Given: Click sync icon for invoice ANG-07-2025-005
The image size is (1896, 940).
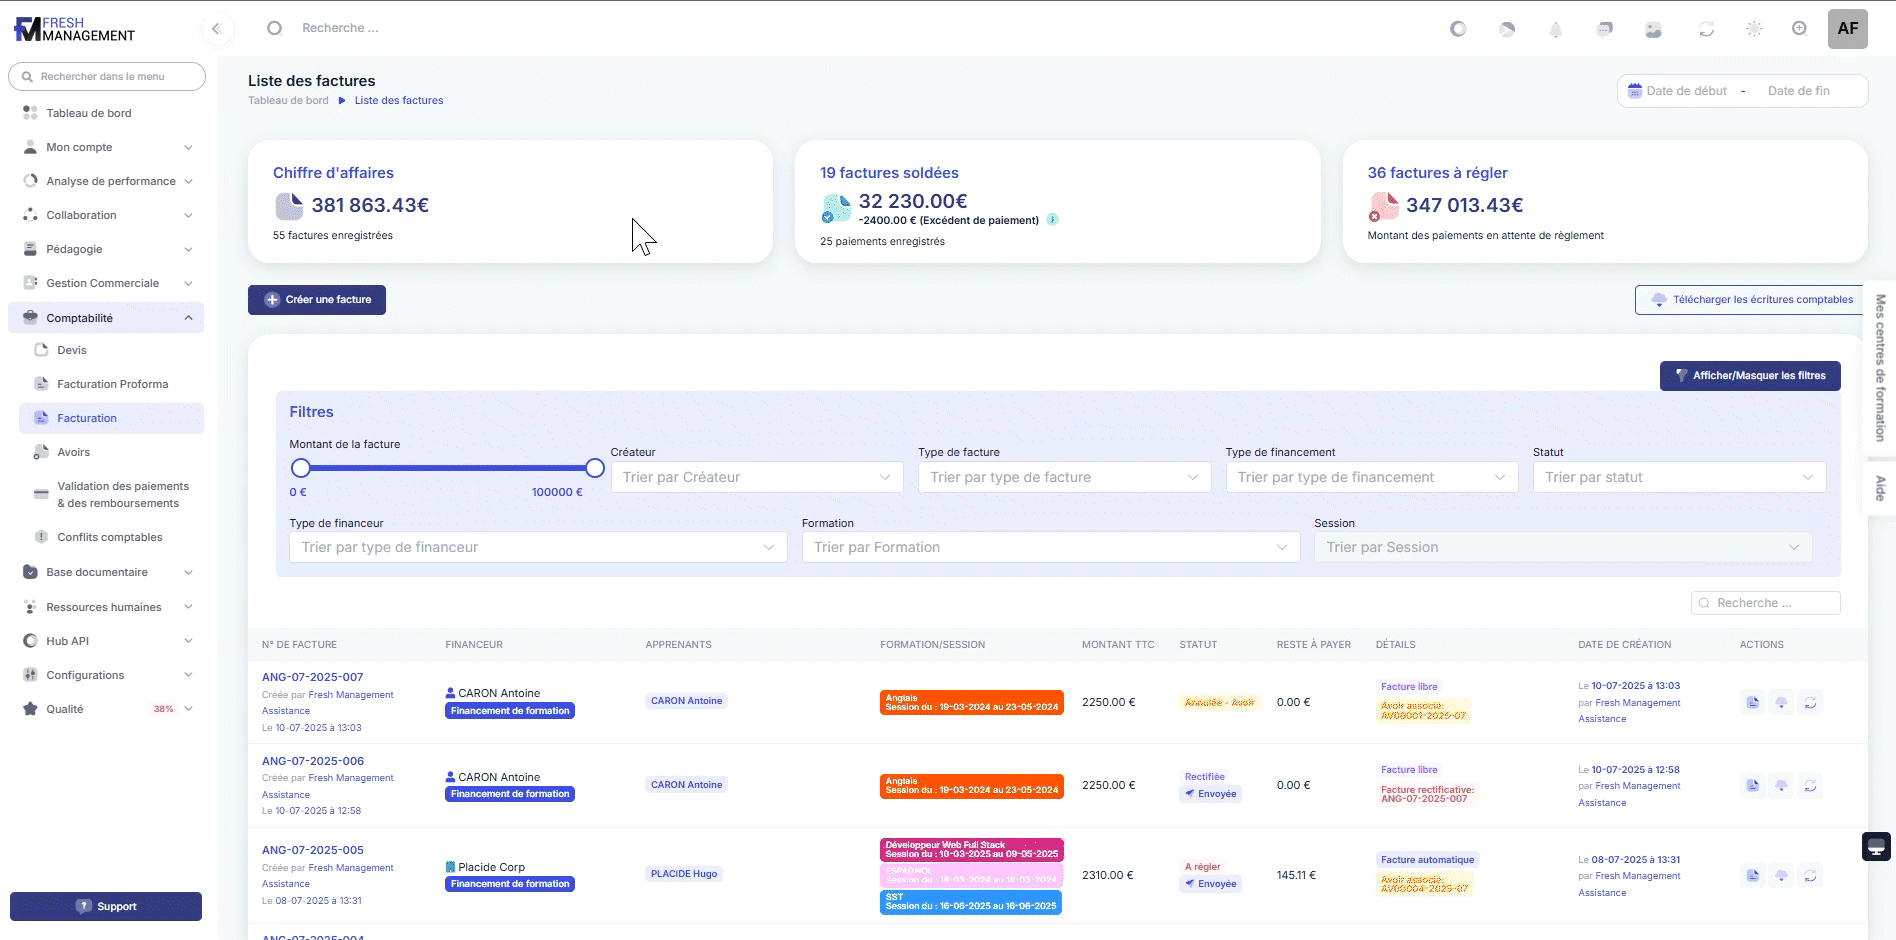Looking at the screenshot, I should [x=1810, y=876].
